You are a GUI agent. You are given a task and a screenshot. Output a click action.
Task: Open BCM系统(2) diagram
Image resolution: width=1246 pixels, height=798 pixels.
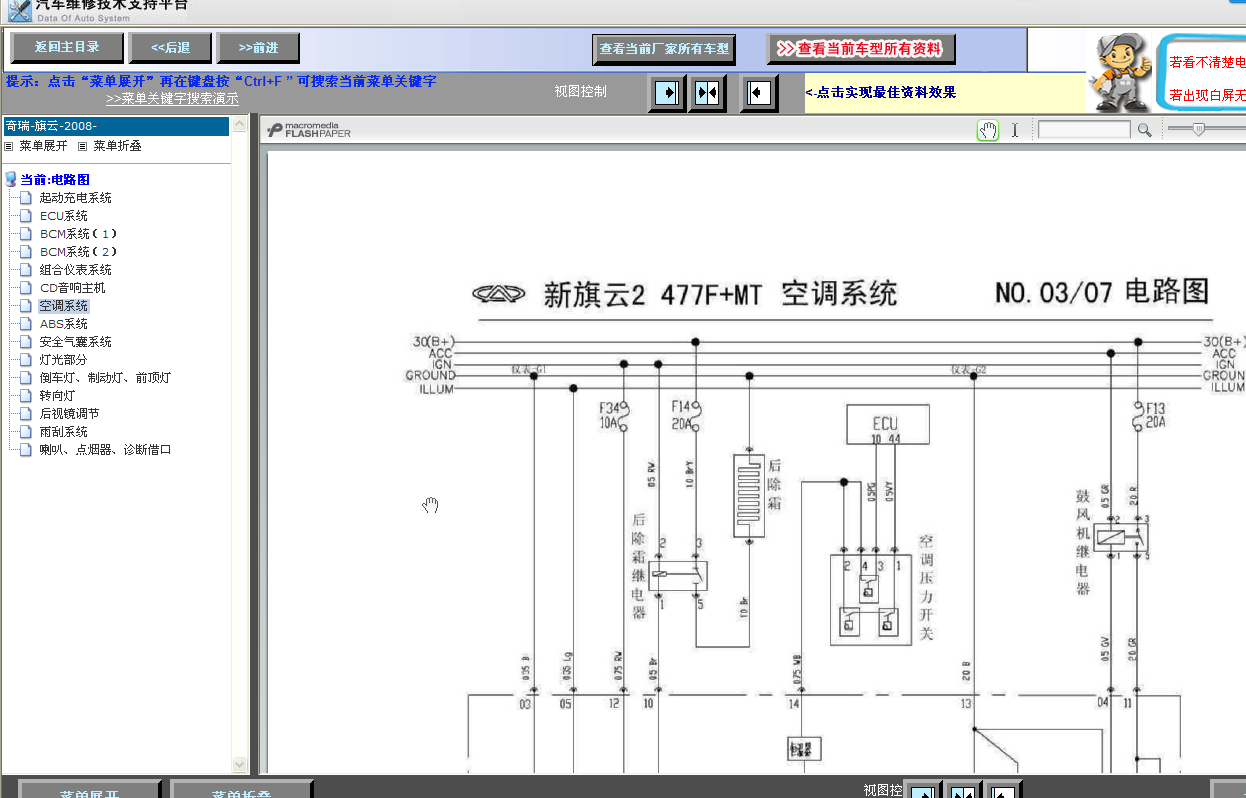[79, 252]
